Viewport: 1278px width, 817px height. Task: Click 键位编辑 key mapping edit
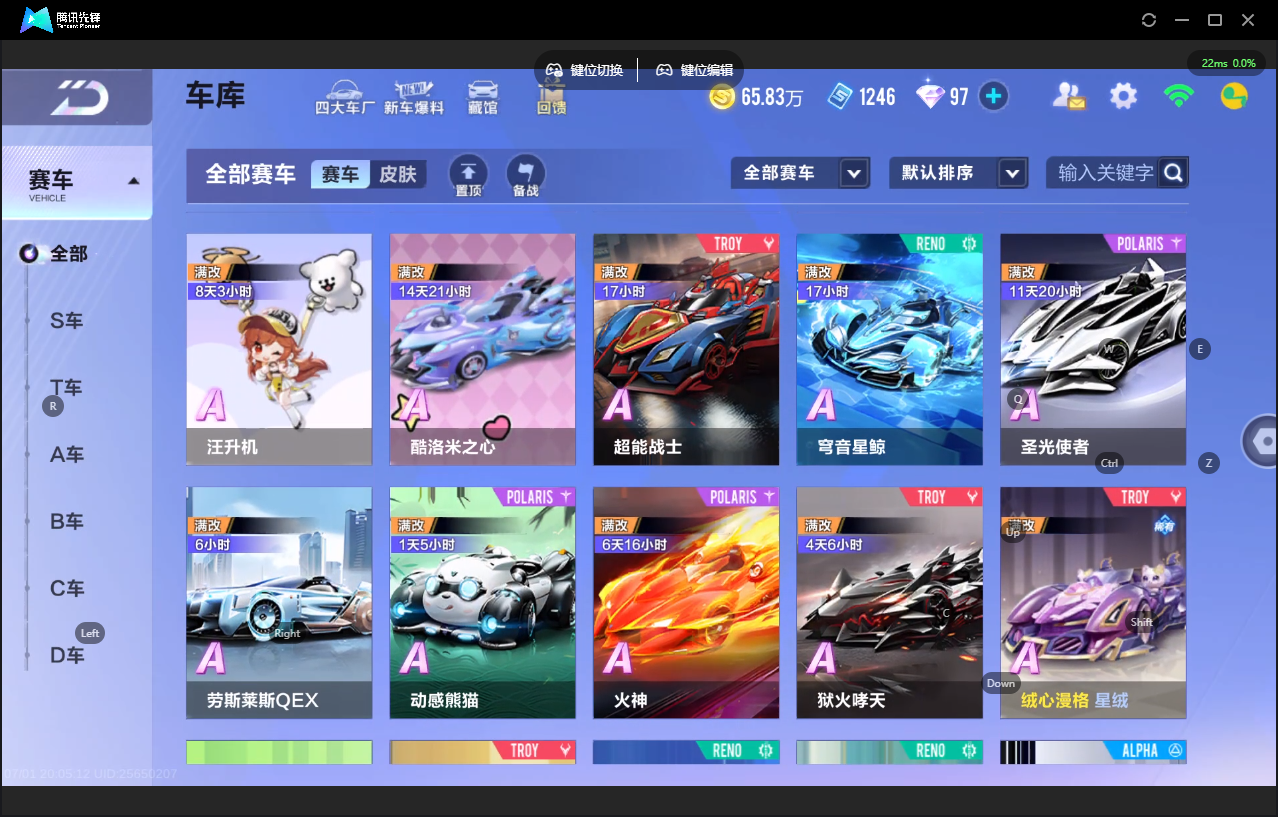point(695,70)
